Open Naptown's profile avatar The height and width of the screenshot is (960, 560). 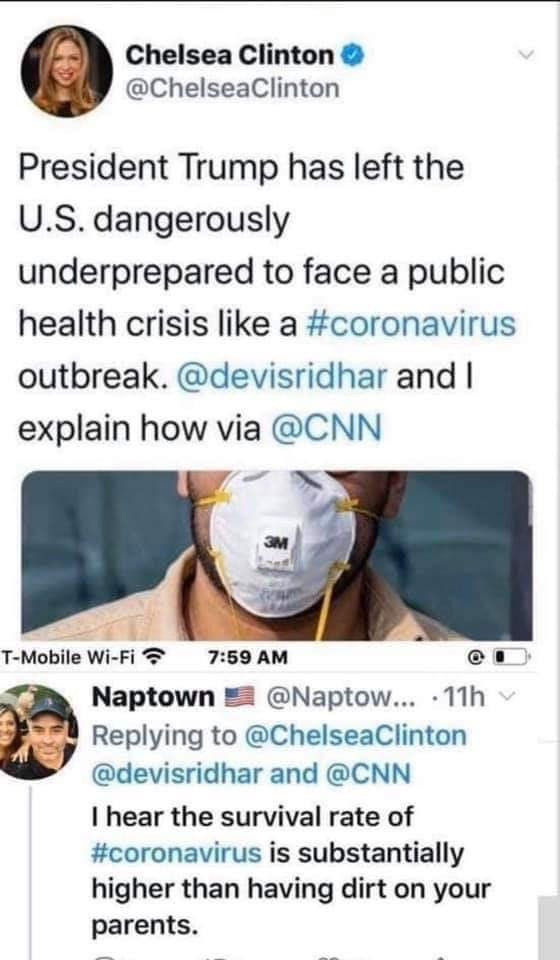(x=38, y=732)
